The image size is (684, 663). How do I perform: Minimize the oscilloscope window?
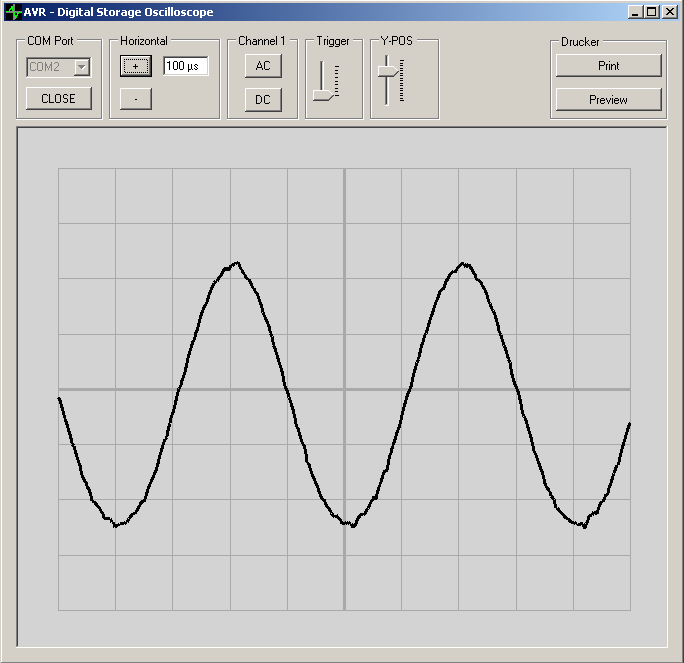click(x=635, y=12)
